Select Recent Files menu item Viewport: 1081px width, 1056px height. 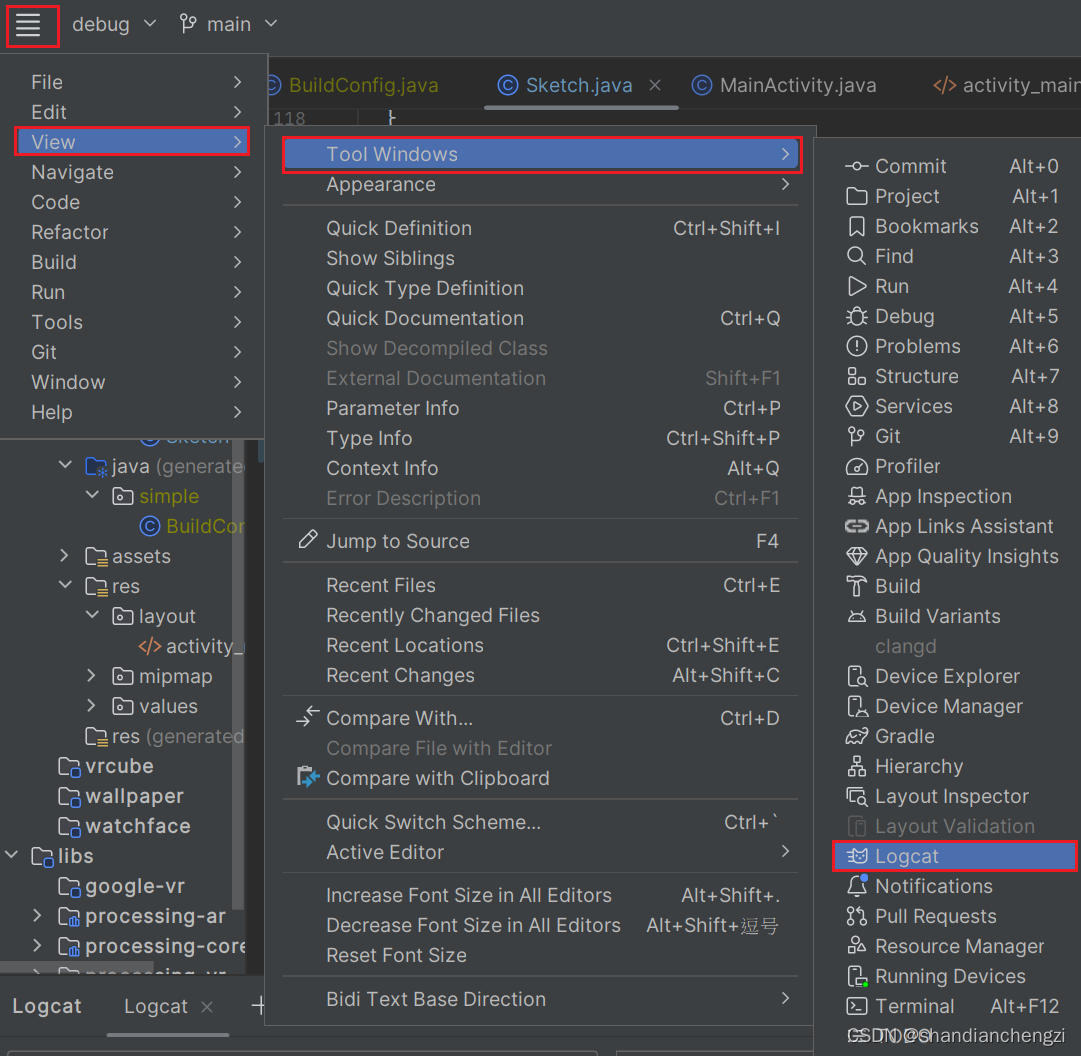pos(540,585)
